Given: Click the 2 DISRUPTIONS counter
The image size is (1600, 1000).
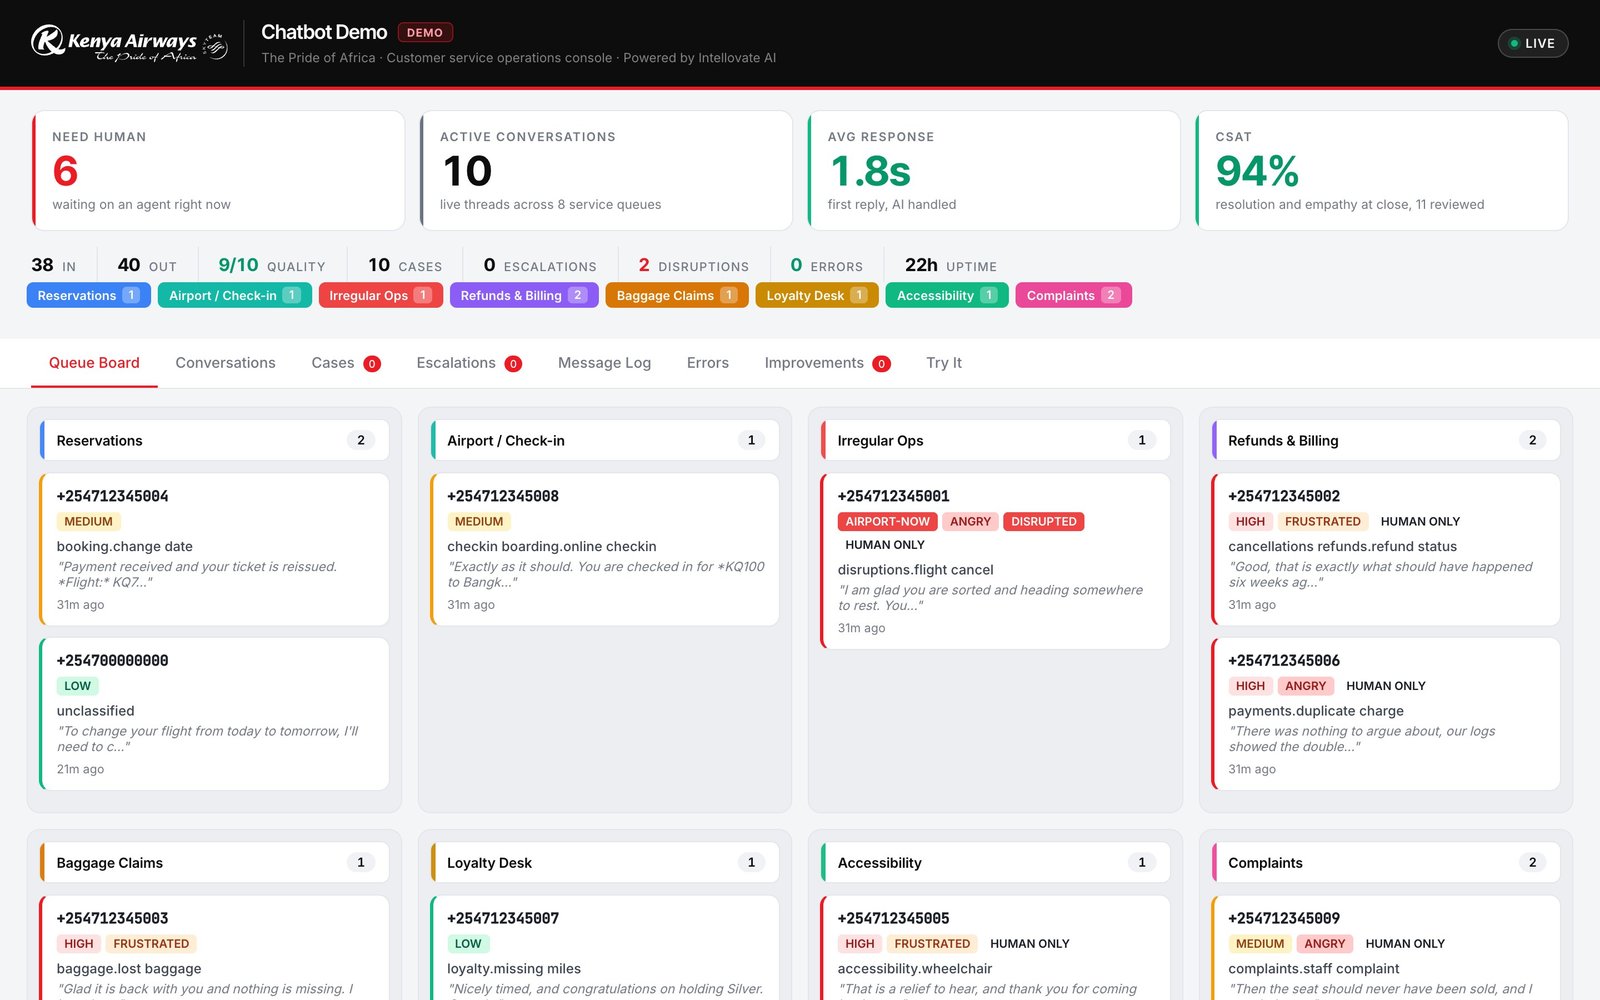Looking at the screenshot, I should (x=693, y=265).
